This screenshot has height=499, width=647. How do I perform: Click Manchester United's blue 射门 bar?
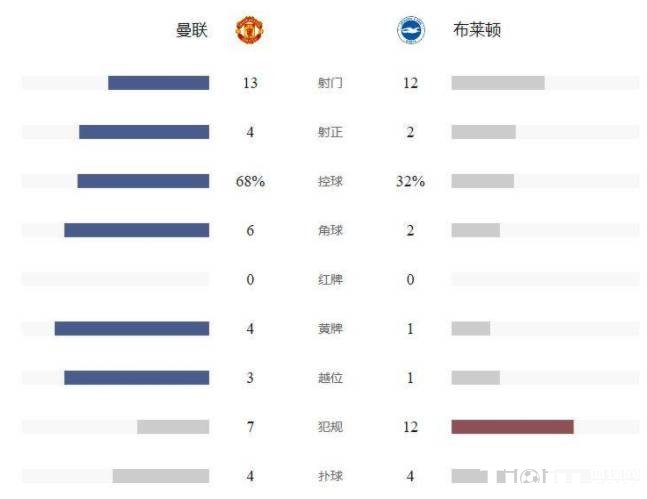click(x=158, y=83)
